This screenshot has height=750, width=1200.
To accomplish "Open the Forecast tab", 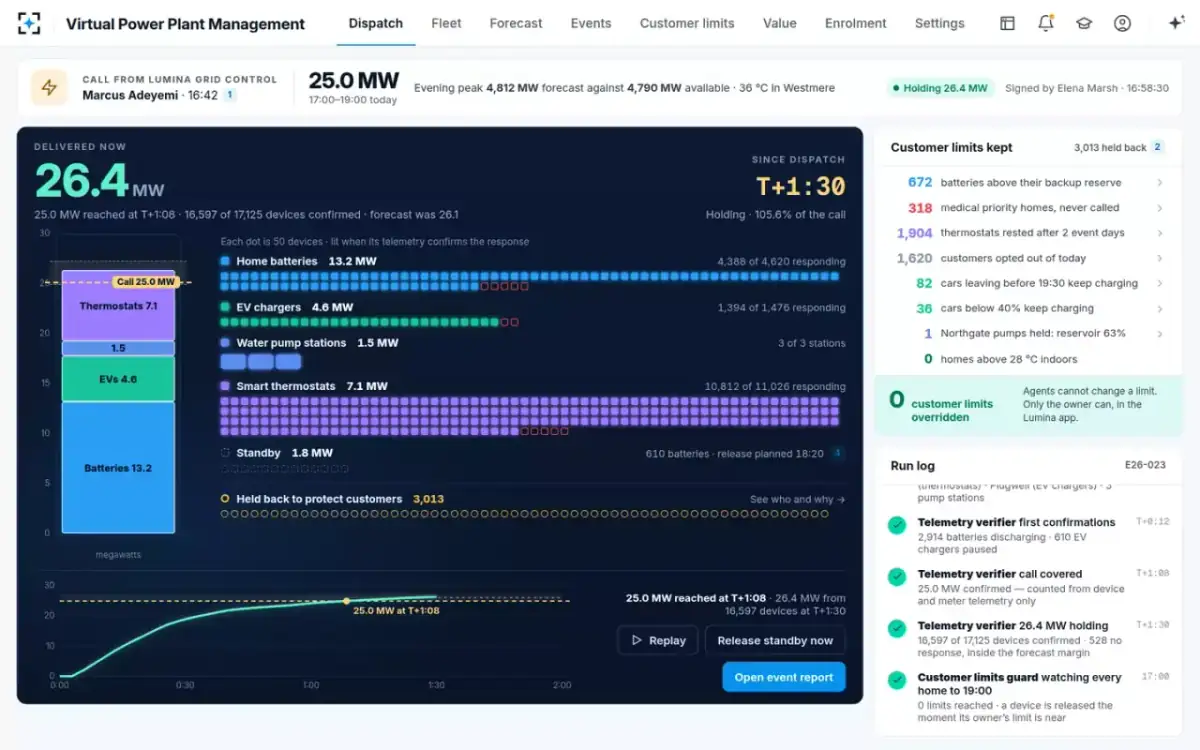I will point(516,23).
